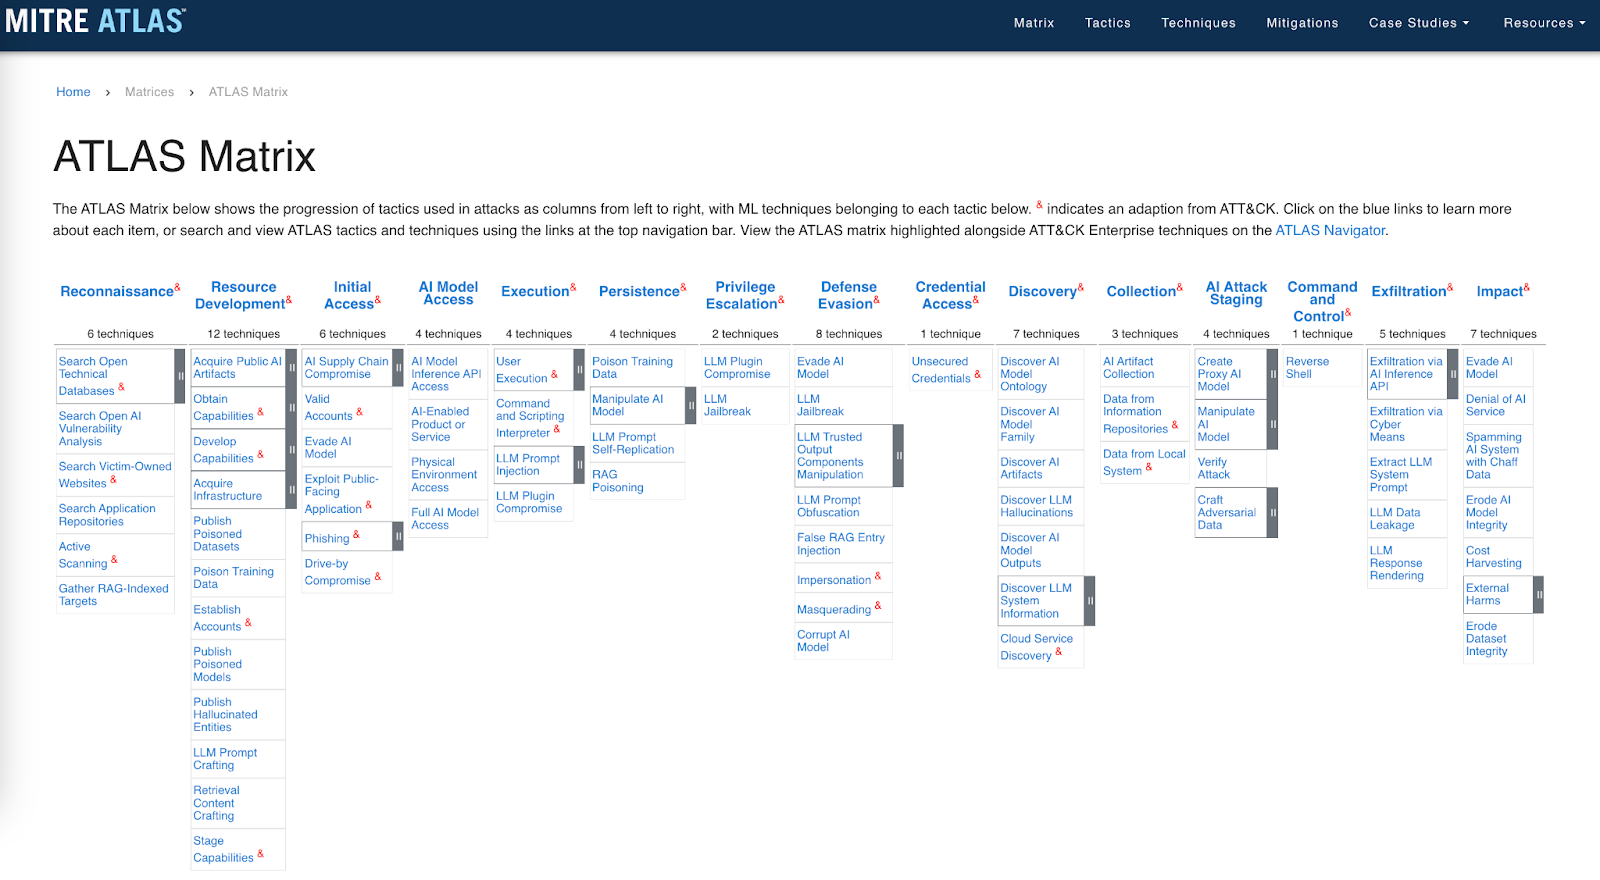Open Mitigations in the navbar
This screenshot has width=1600, height=880.
(x=1302, y=23)
